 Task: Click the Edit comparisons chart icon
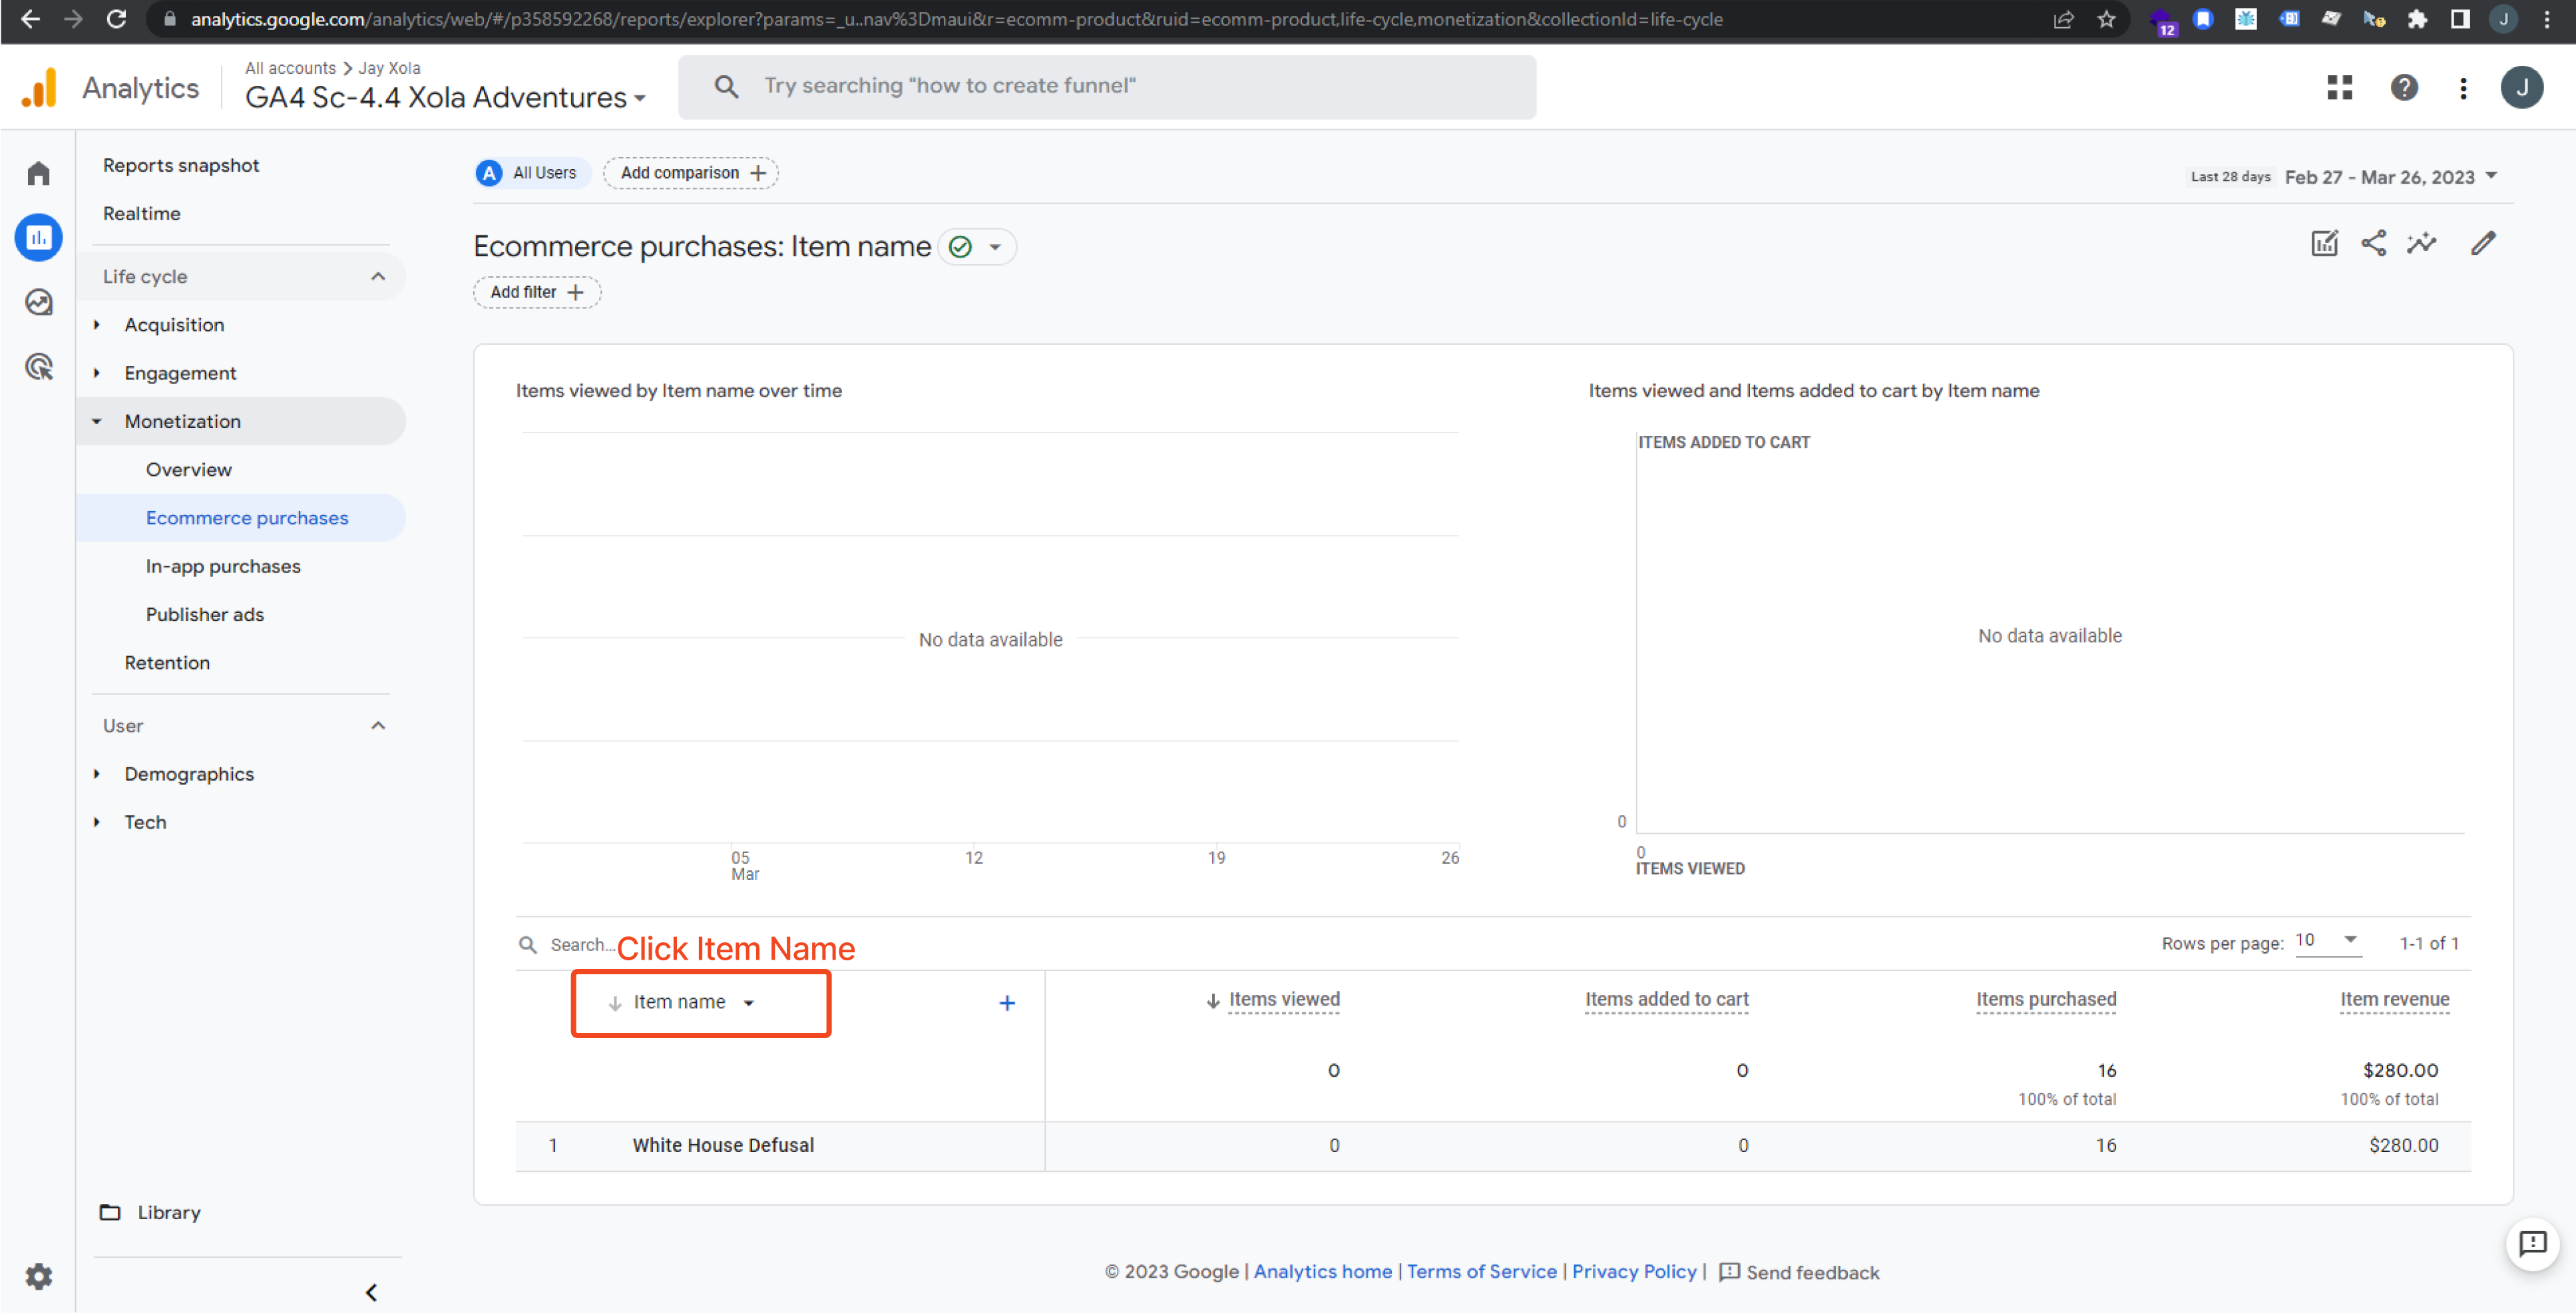(2324, 243)
